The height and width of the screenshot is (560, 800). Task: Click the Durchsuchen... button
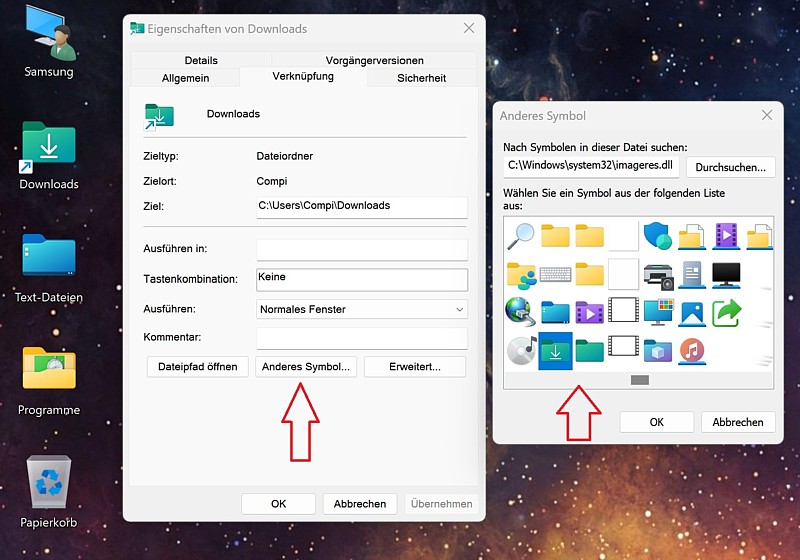[x=731, y=167]
